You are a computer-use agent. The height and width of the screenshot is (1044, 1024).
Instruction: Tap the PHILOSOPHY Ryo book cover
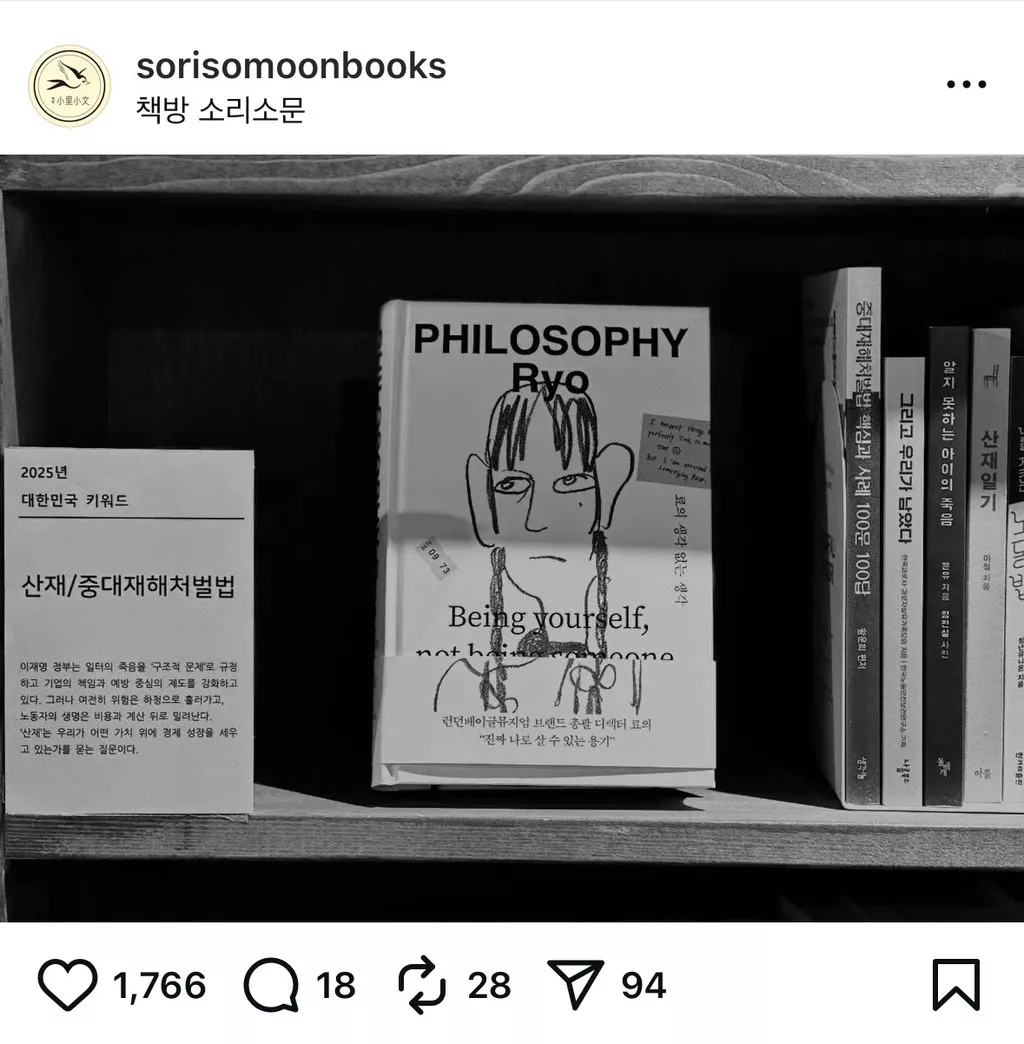546,543
